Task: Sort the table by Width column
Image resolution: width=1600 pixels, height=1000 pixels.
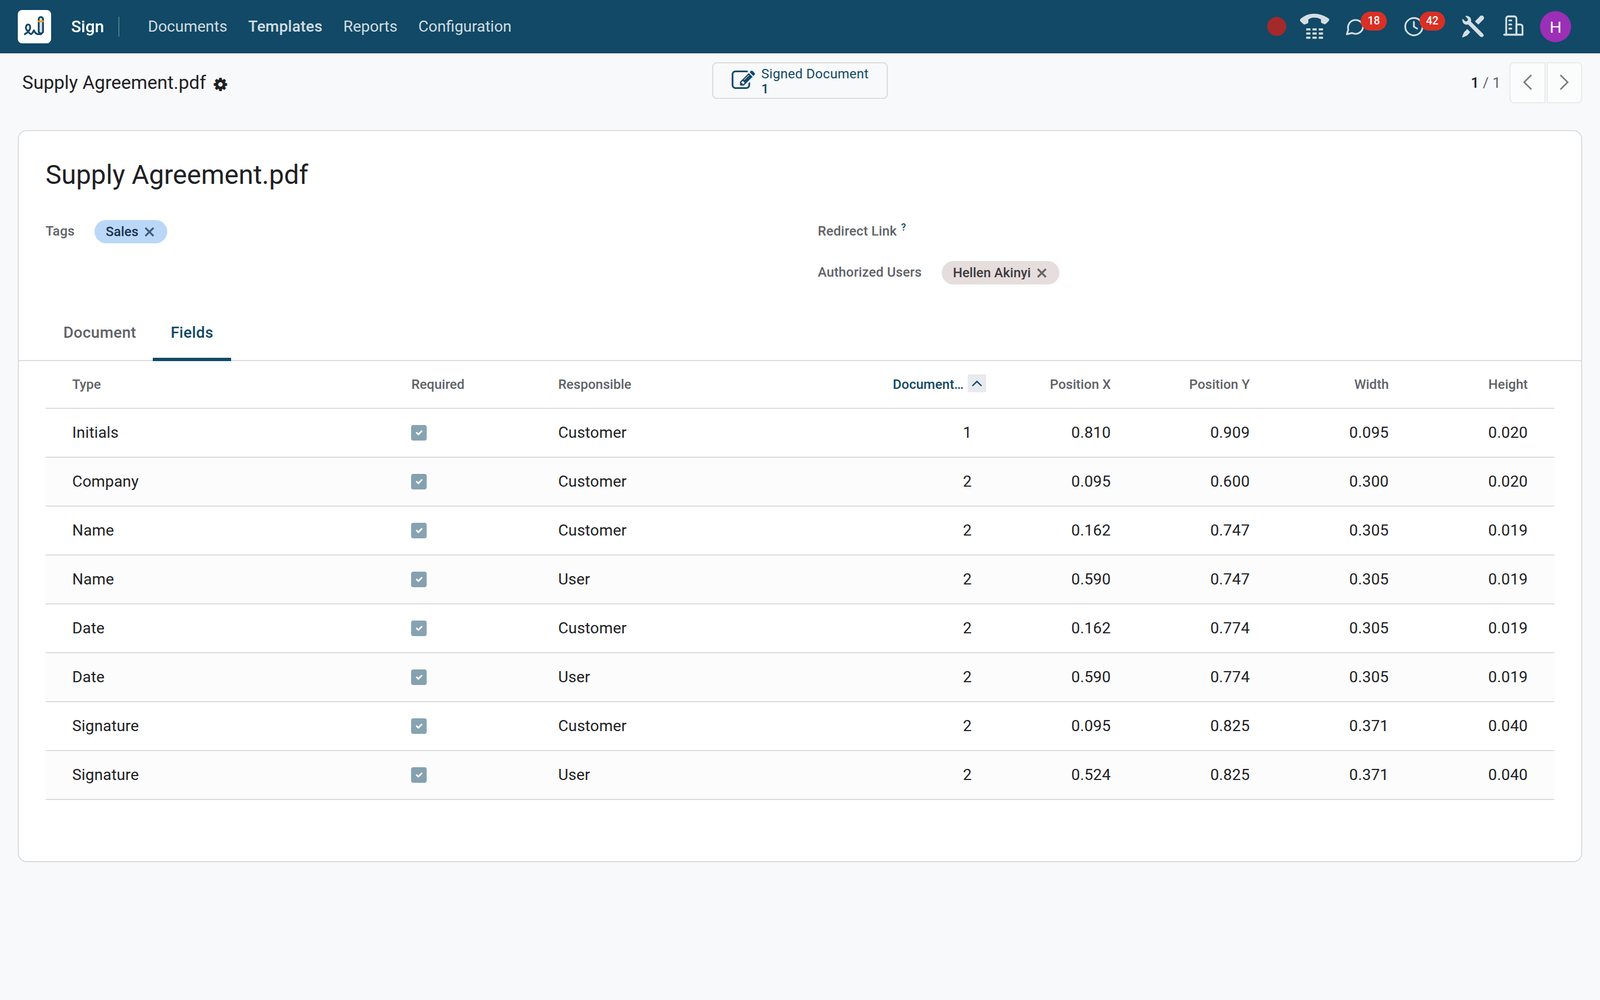Action: pos(1371,385)
